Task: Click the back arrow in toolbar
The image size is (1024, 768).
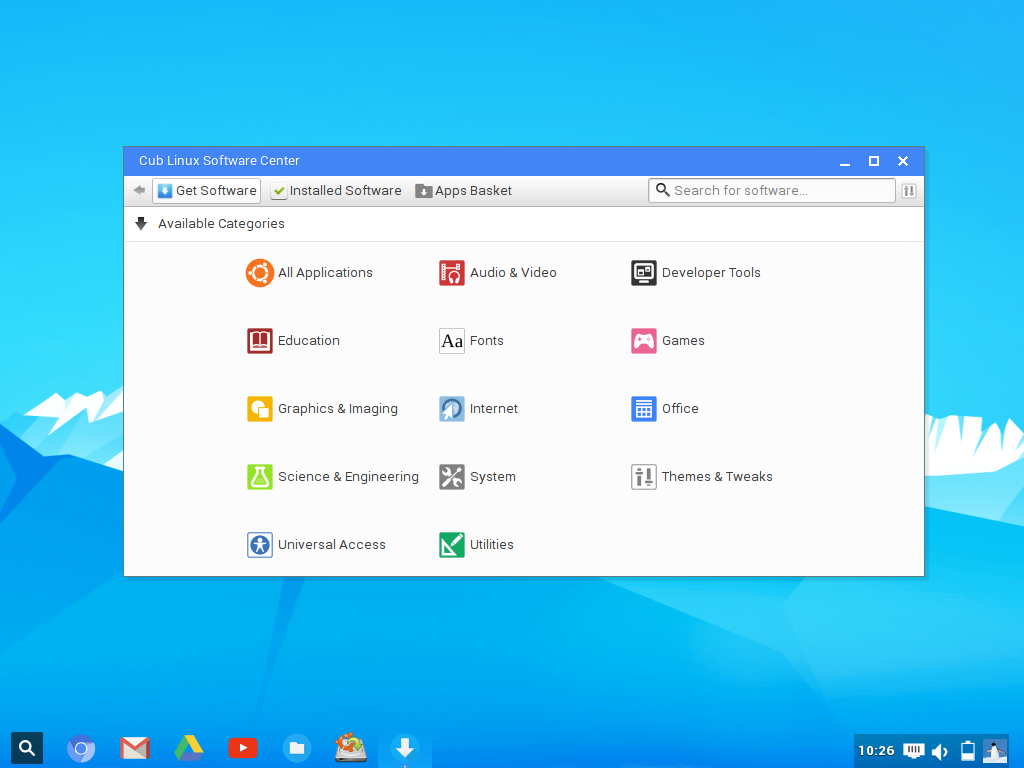Action: [x=139, y=191]
